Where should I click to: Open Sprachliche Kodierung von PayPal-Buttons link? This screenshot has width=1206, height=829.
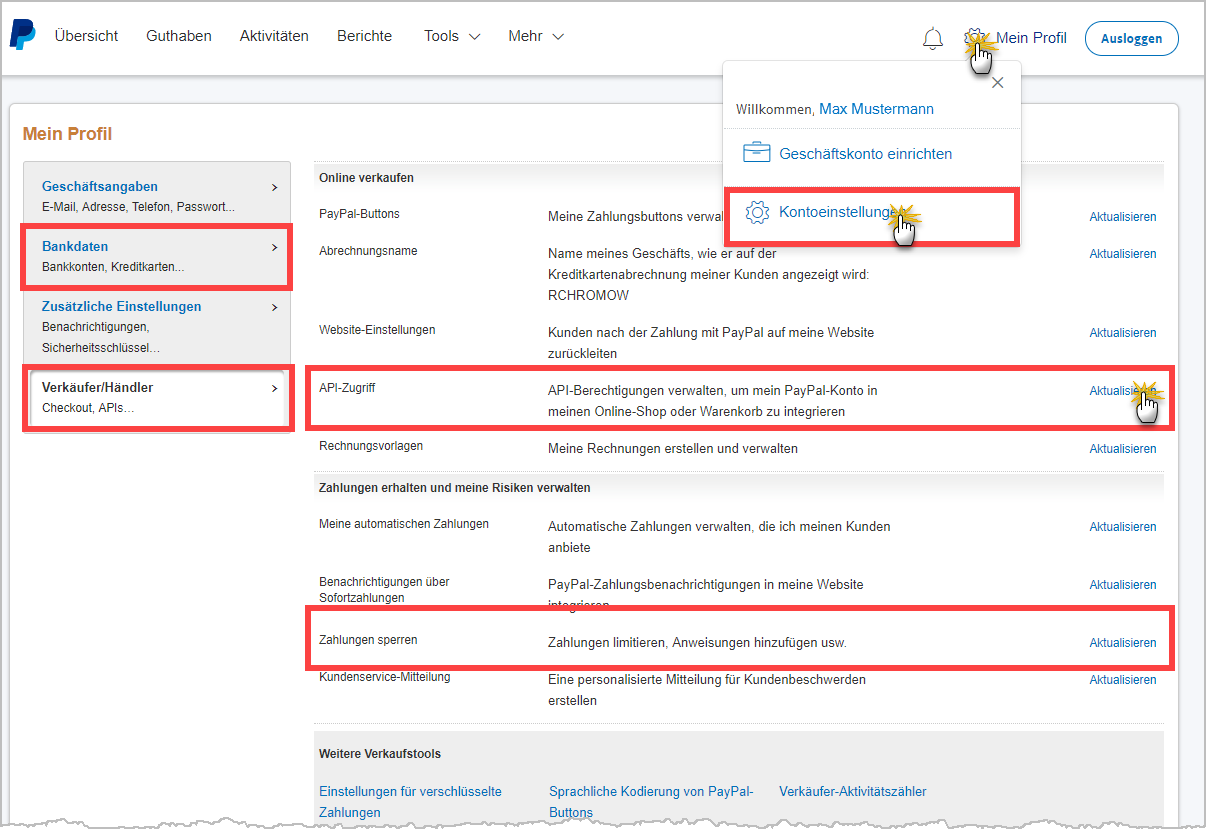click(x=651, y=802)
